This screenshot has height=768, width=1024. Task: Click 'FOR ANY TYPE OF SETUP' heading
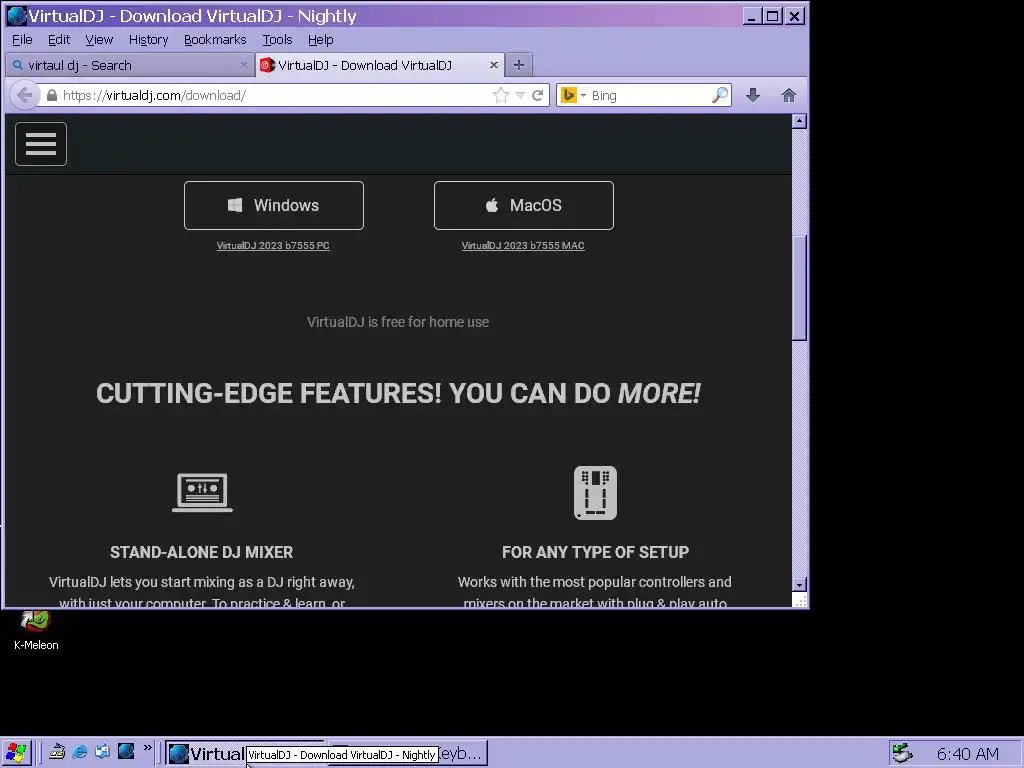tap(595, 552)
